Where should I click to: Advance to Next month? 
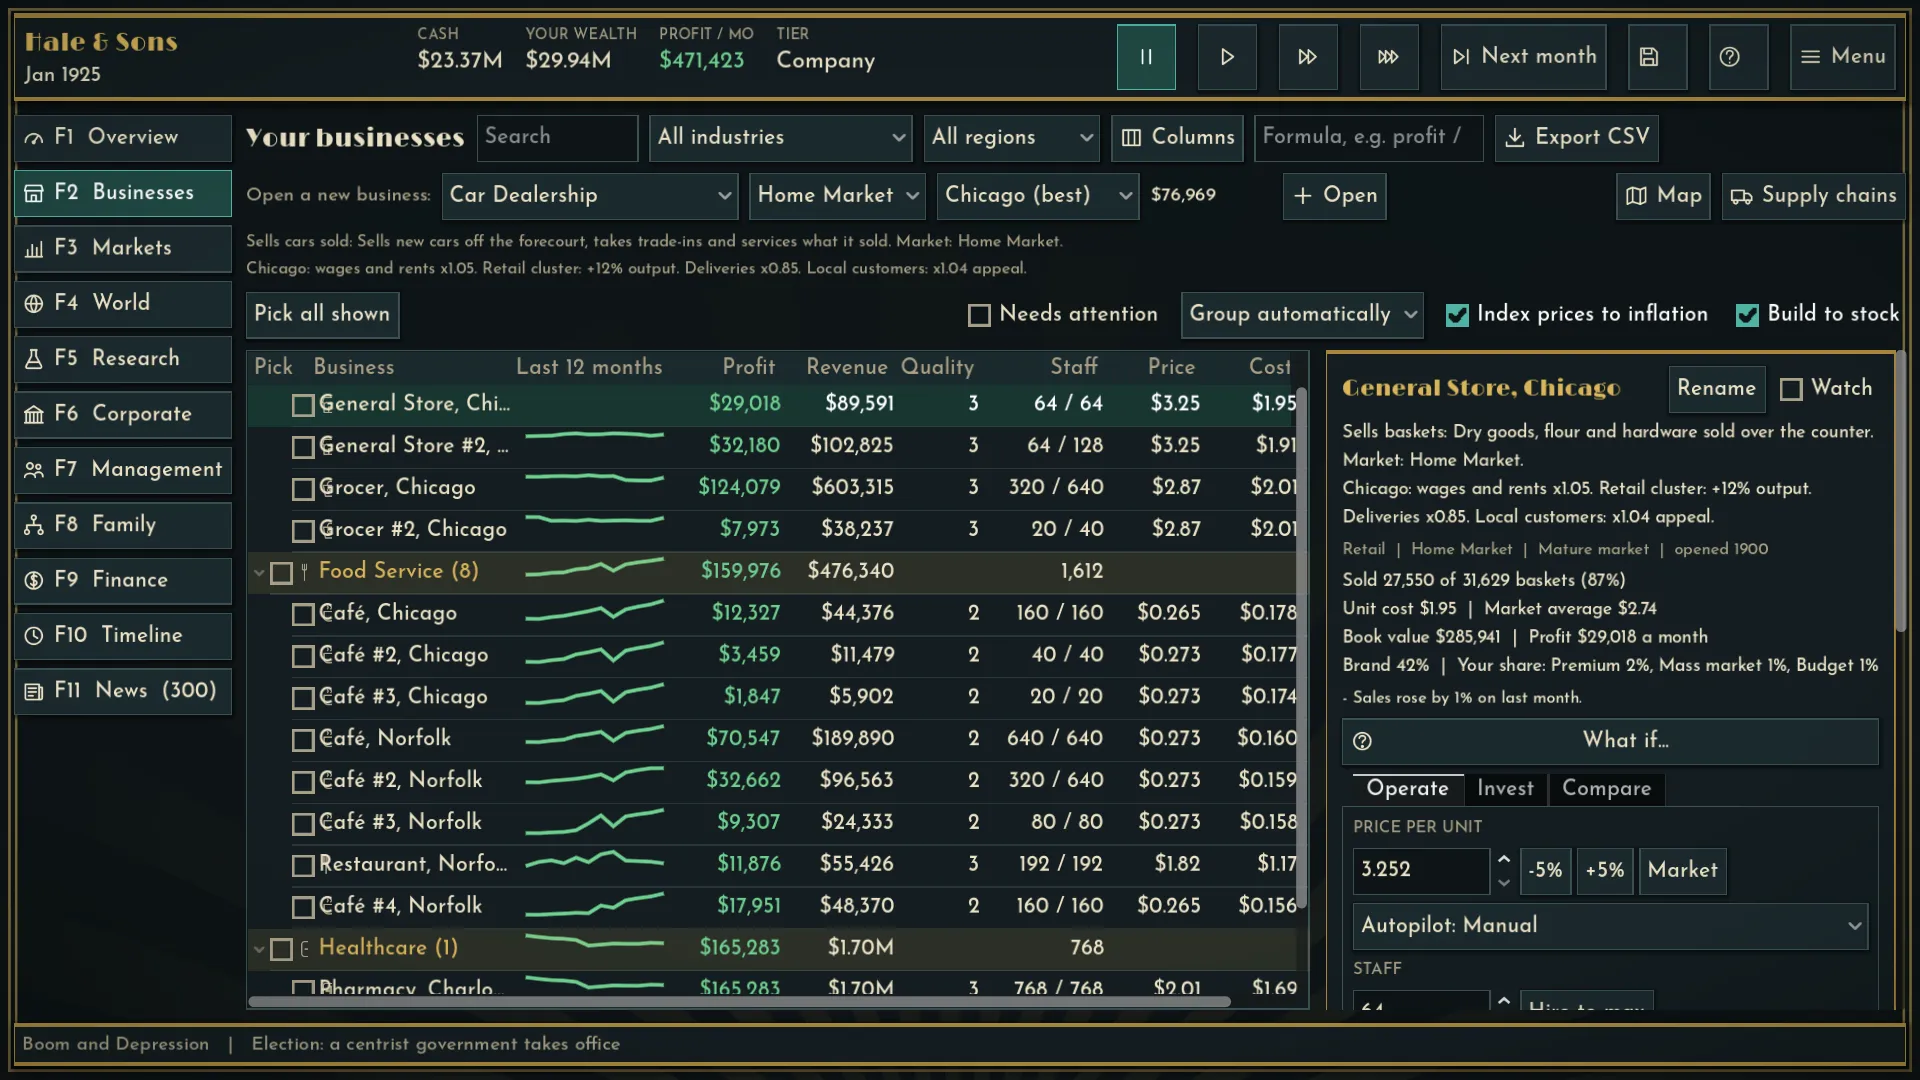(1523, 57)
